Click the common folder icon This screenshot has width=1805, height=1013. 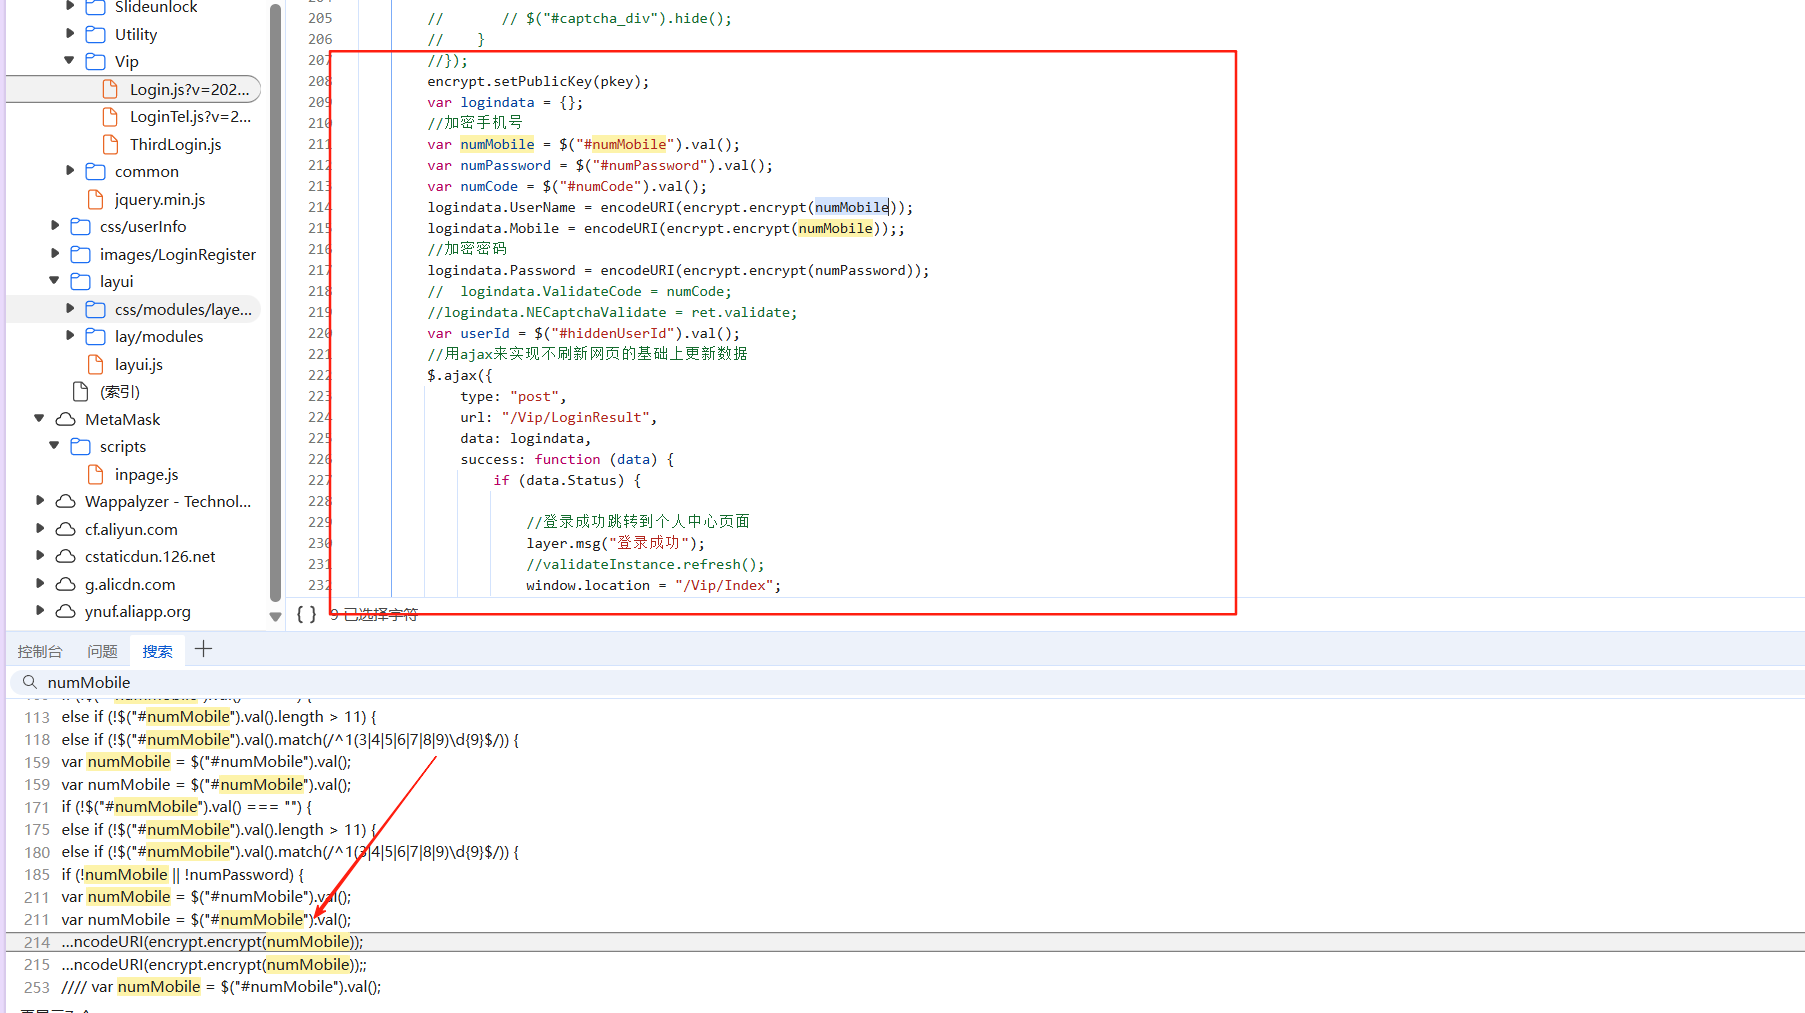(x=96, y=171)
